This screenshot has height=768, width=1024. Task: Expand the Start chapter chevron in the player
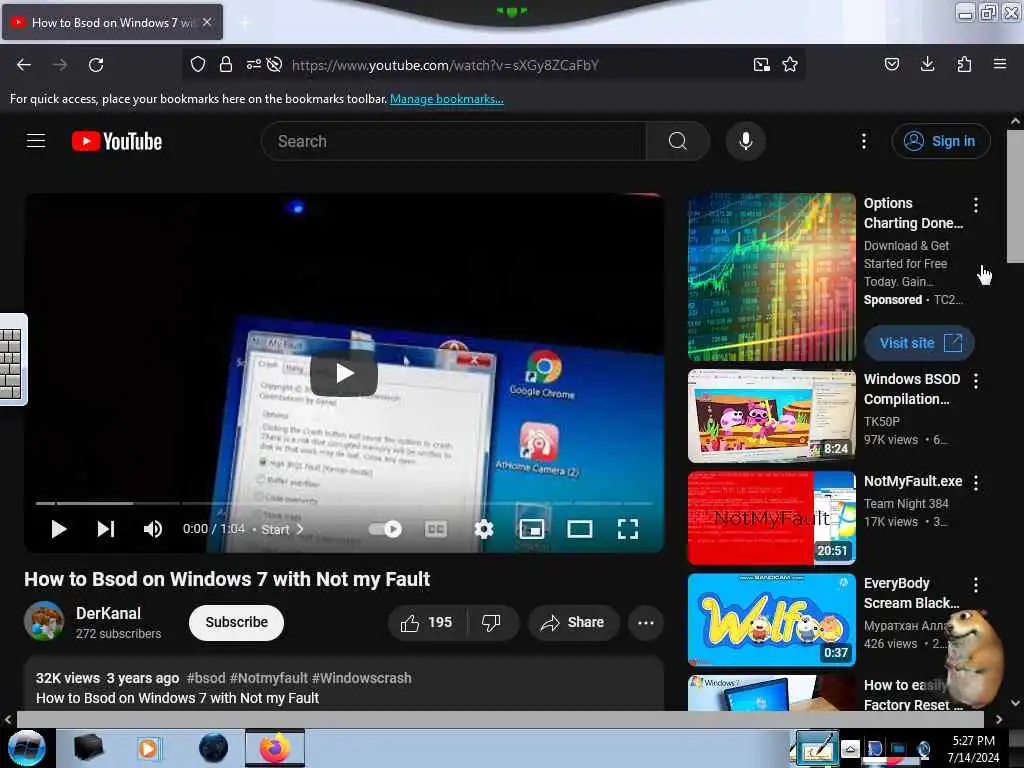coord(300,529)
